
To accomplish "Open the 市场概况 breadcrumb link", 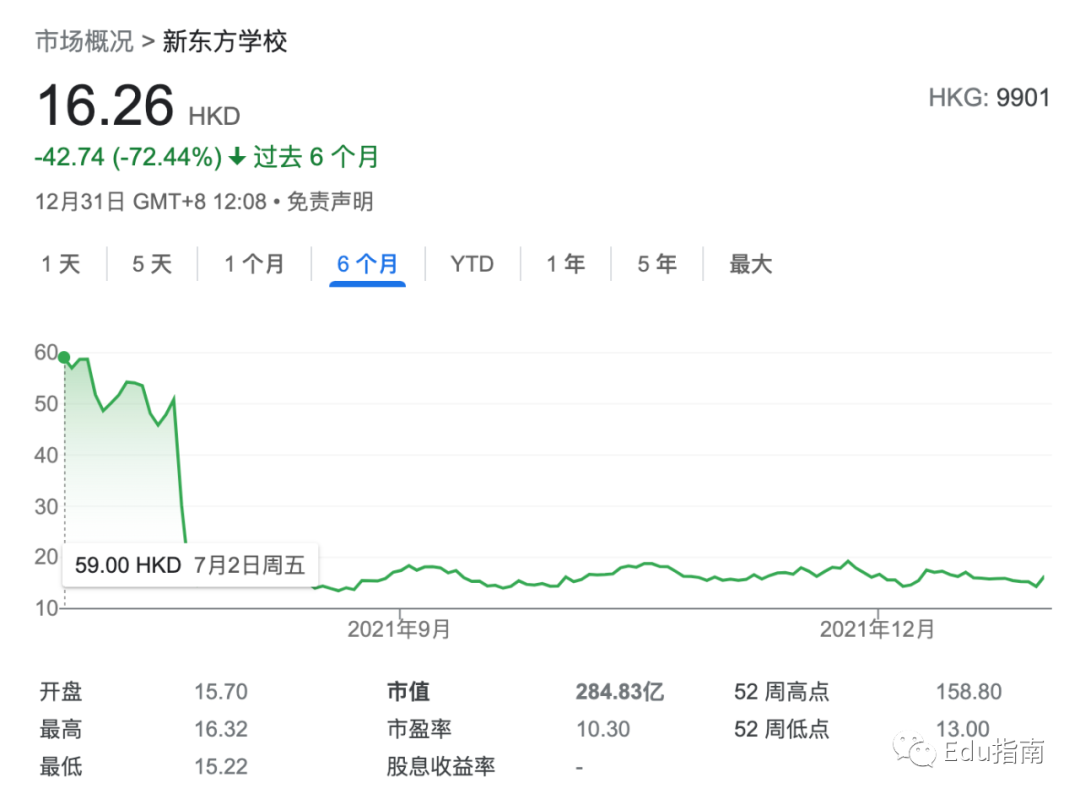I will (84, 41).
